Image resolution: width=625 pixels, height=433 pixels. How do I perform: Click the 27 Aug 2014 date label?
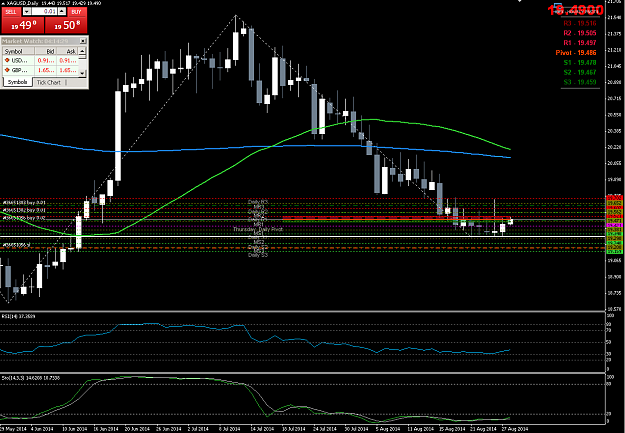click(514, 429)
